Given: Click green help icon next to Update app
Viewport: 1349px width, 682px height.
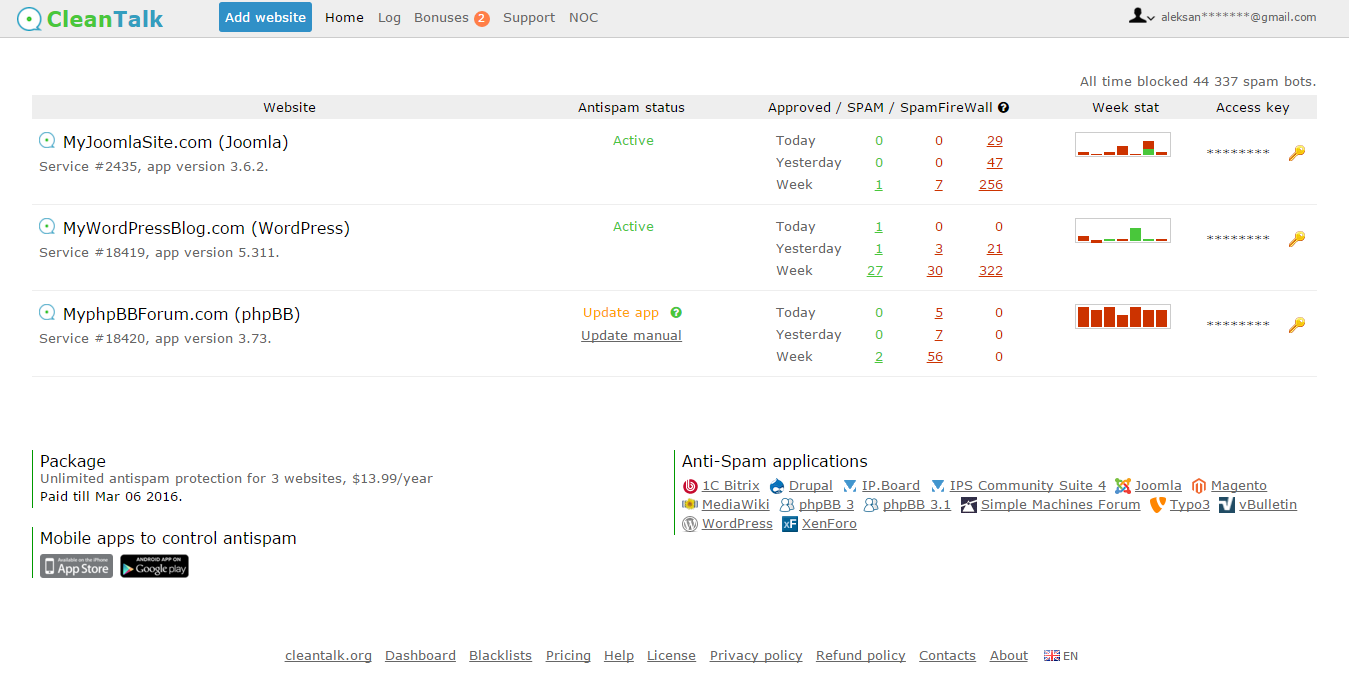Looking at the screenshot, I should pos(676,312).
